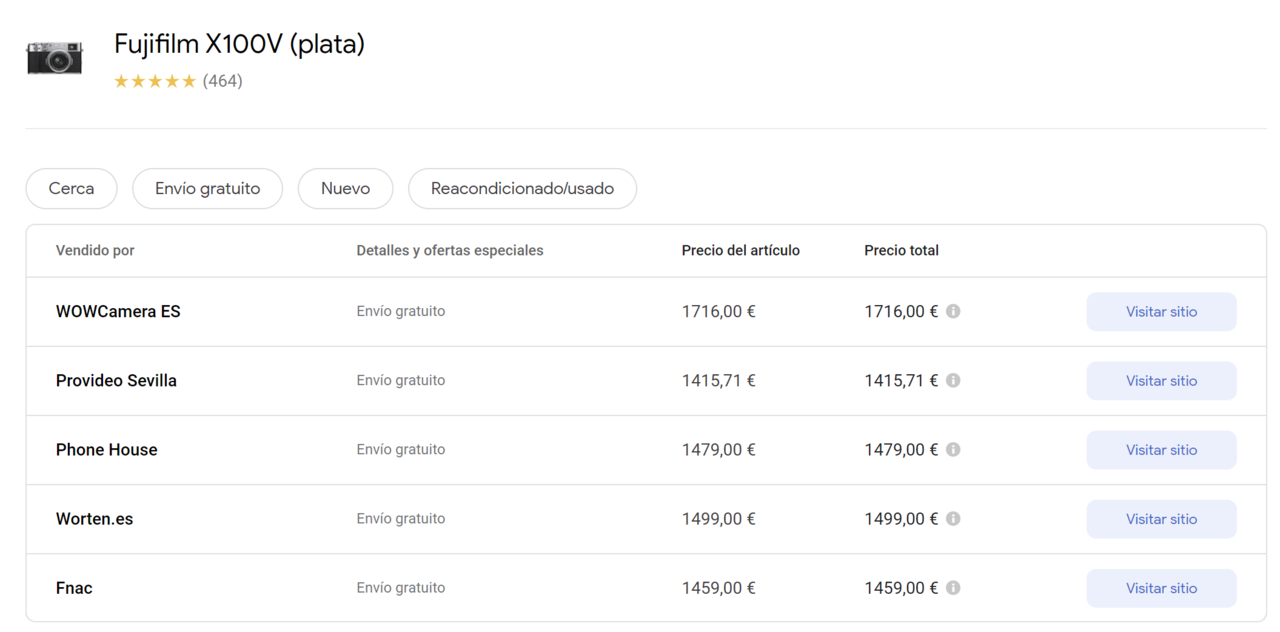Open info icon beside WOWCamera ES total price
Image resolution: width=1280 pixels, height=632 pixels.
point(953,311)
